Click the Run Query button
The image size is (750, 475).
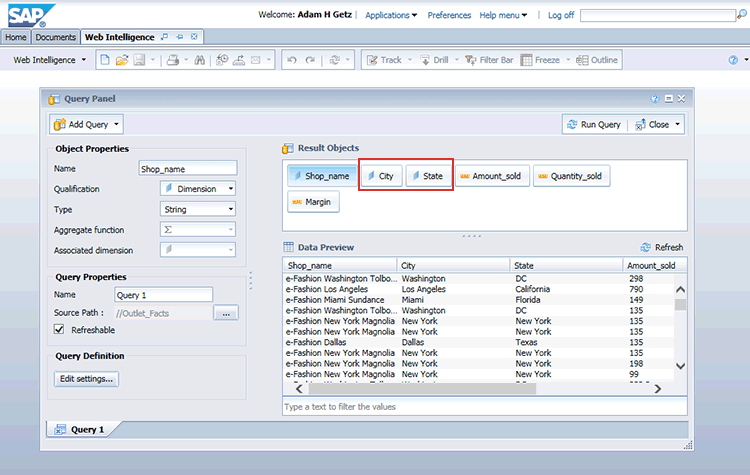click(x=594, y=124)
